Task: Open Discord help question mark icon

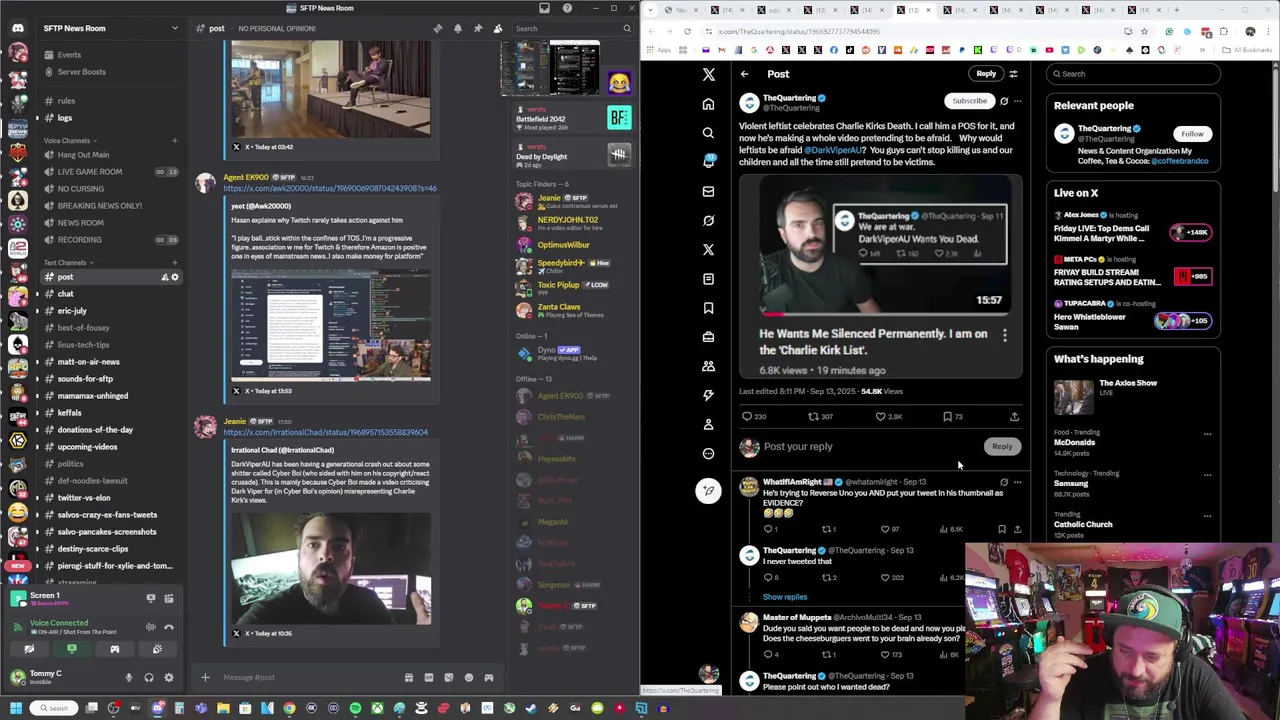Action: tap(567, 8)
